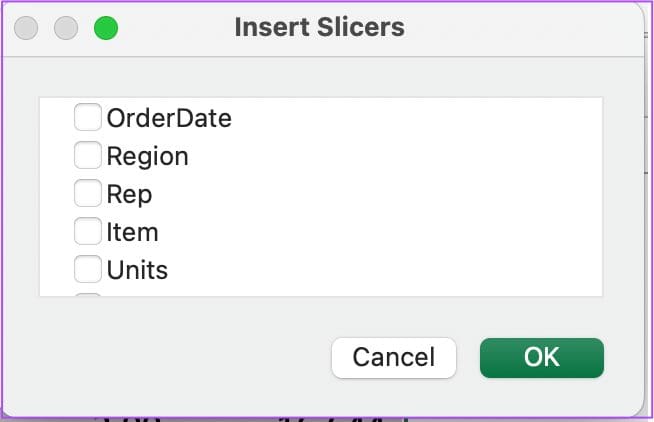Enable the Region field checkbox
The image size is (654, 422).
(x=88, y=156)
